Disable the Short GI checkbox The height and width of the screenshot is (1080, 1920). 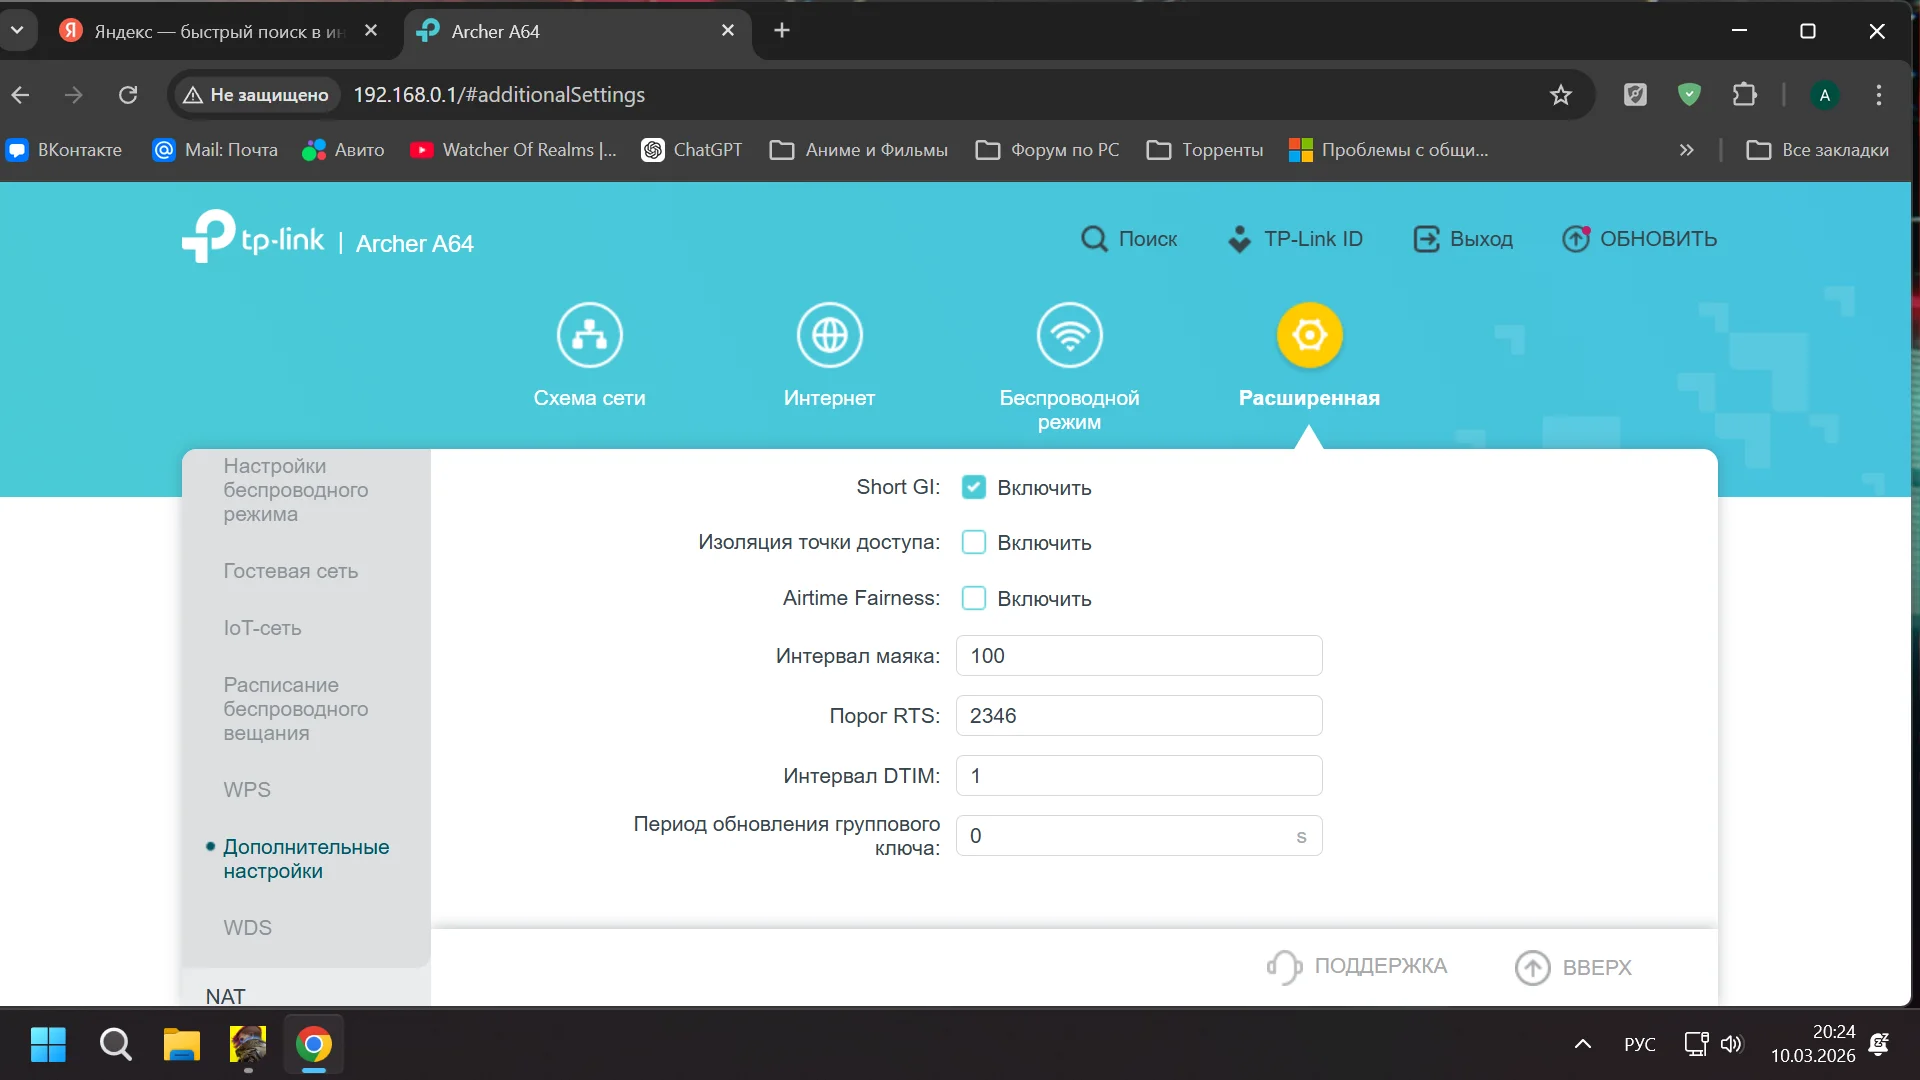pos(973,487)
